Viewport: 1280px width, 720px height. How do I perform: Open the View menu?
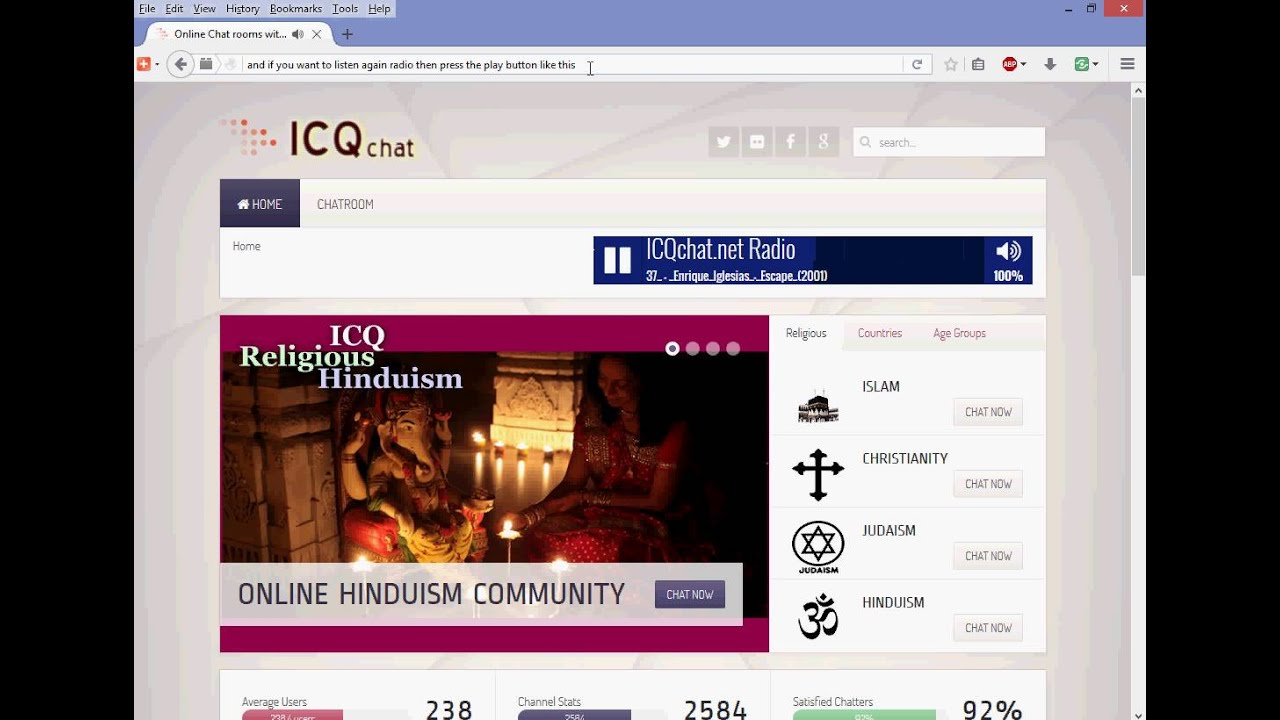(204, 9)
